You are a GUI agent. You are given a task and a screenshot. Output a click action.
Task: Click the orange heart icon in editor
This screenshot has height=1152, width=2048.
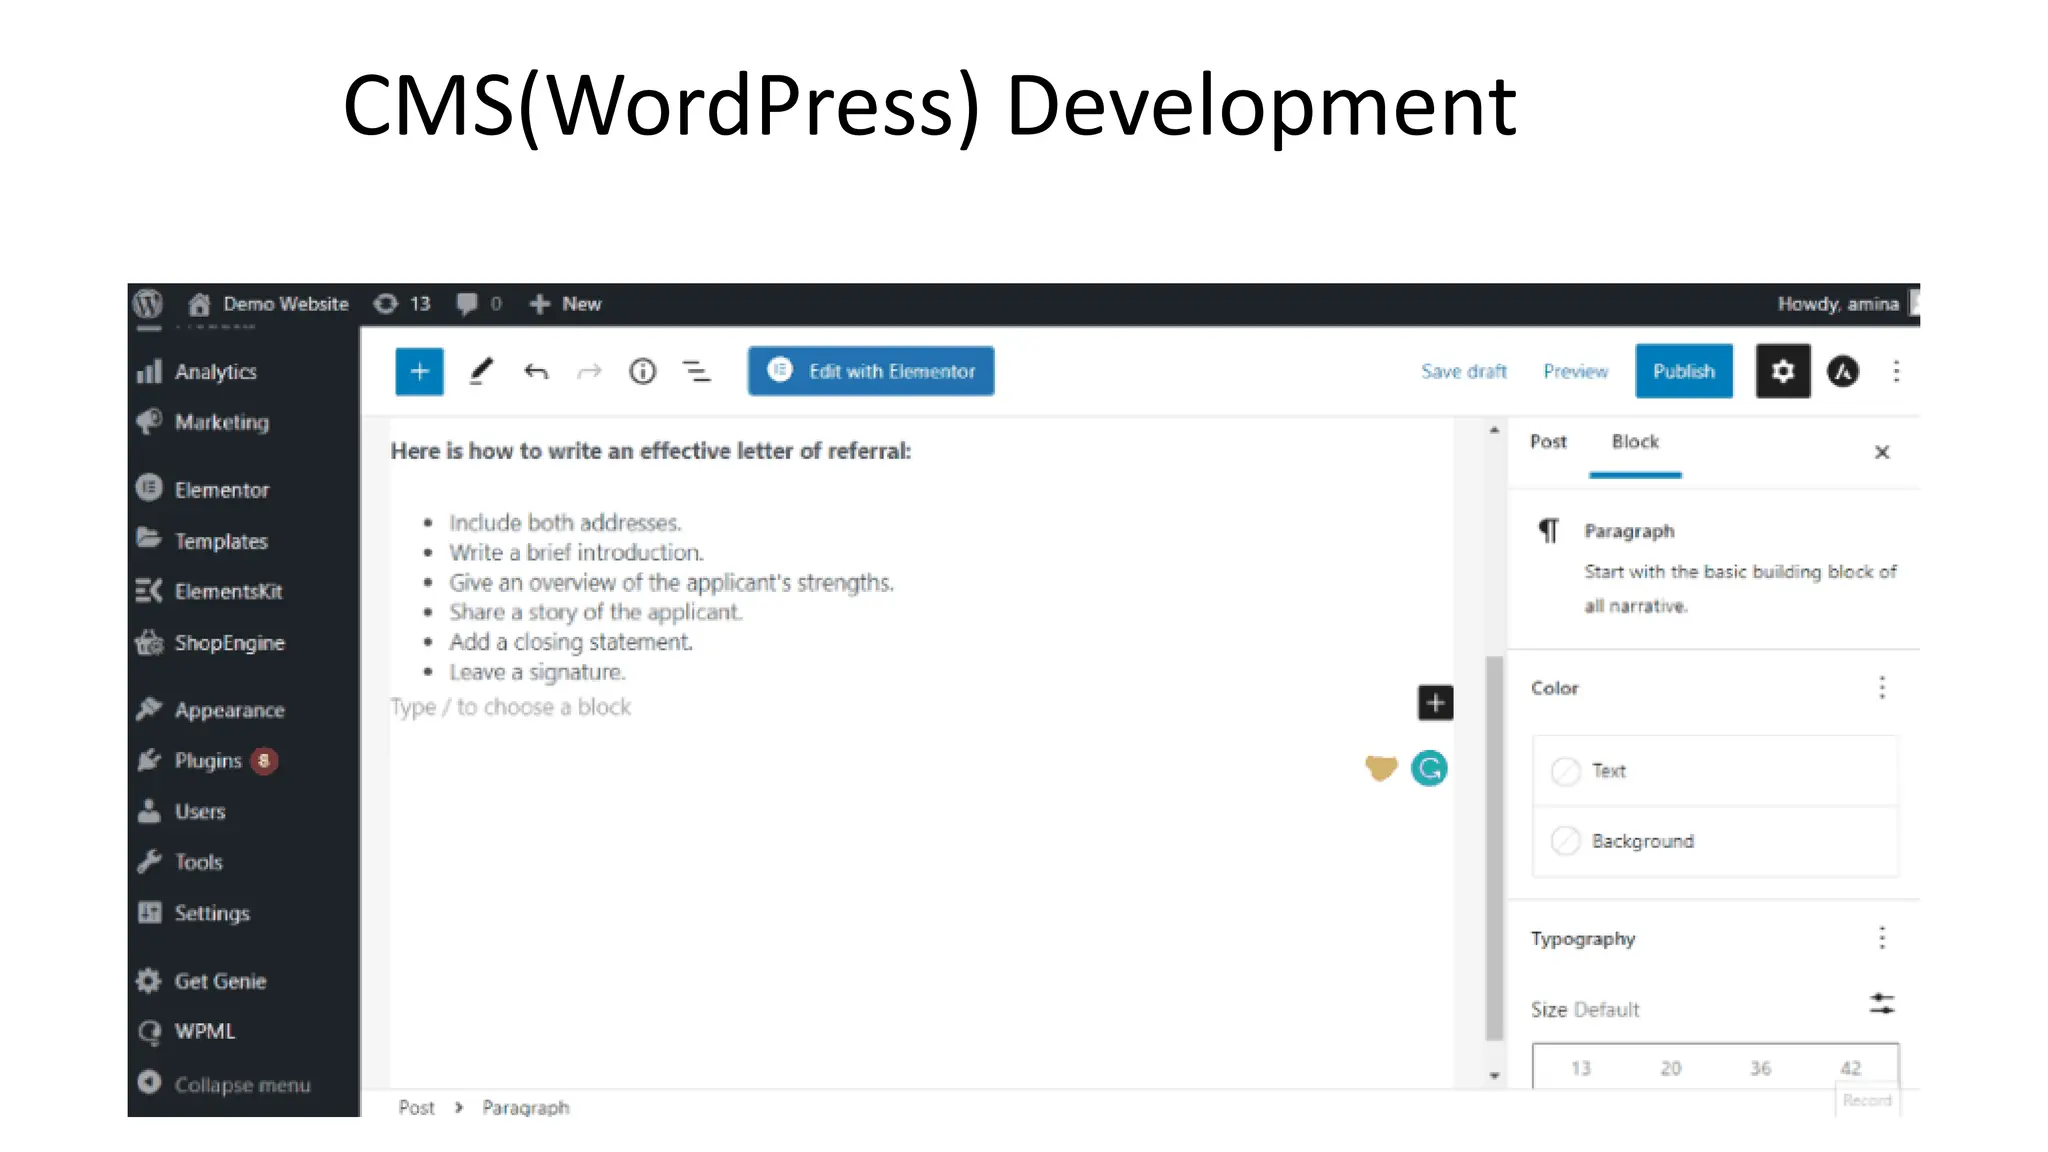1381,768
